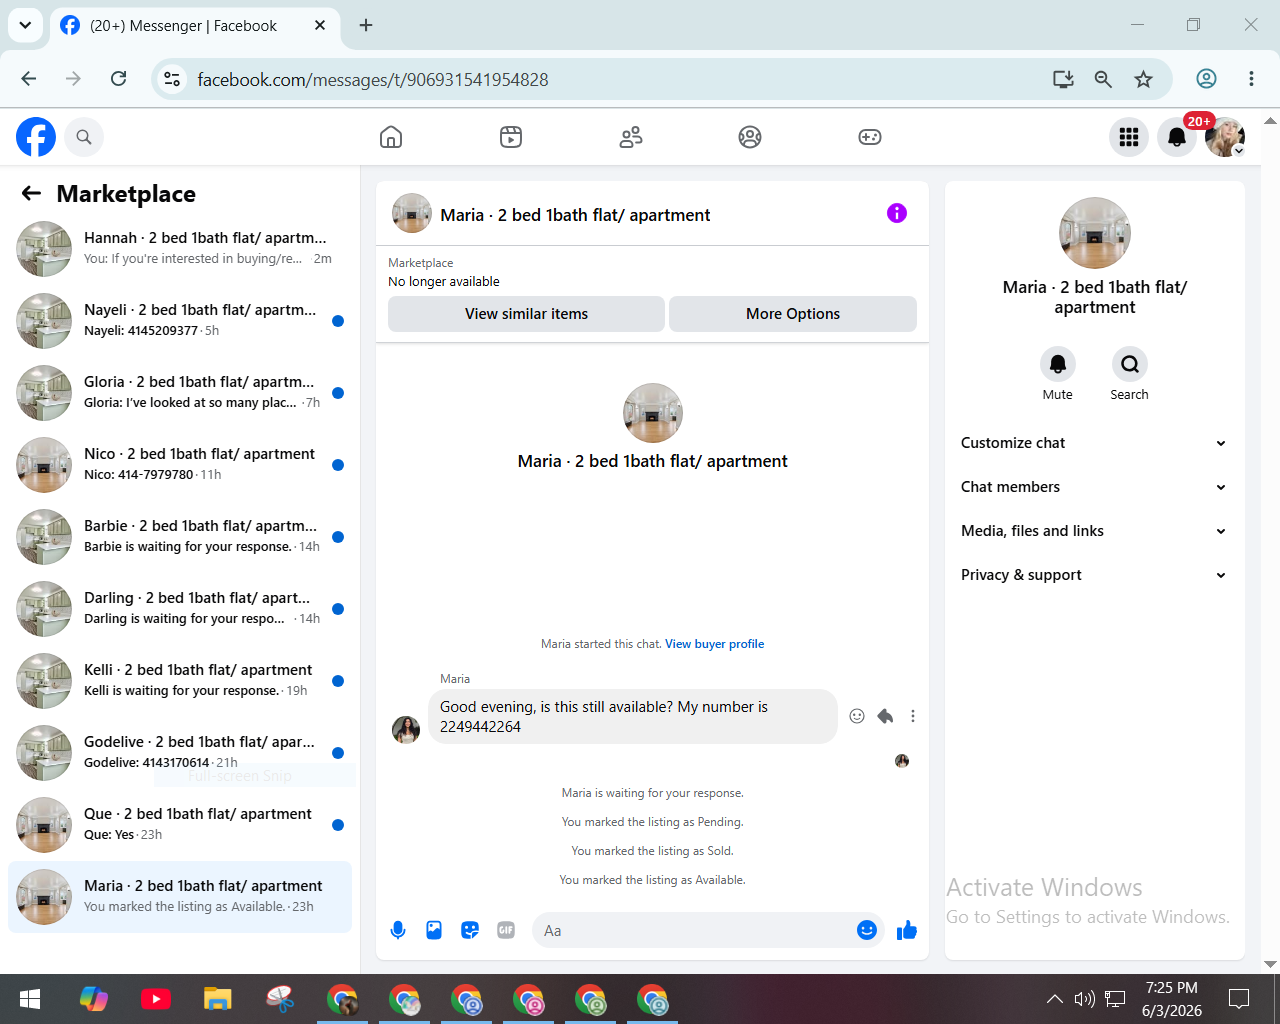
Task: Open File Explorer from taskbar
Action: tap(218, 999)
